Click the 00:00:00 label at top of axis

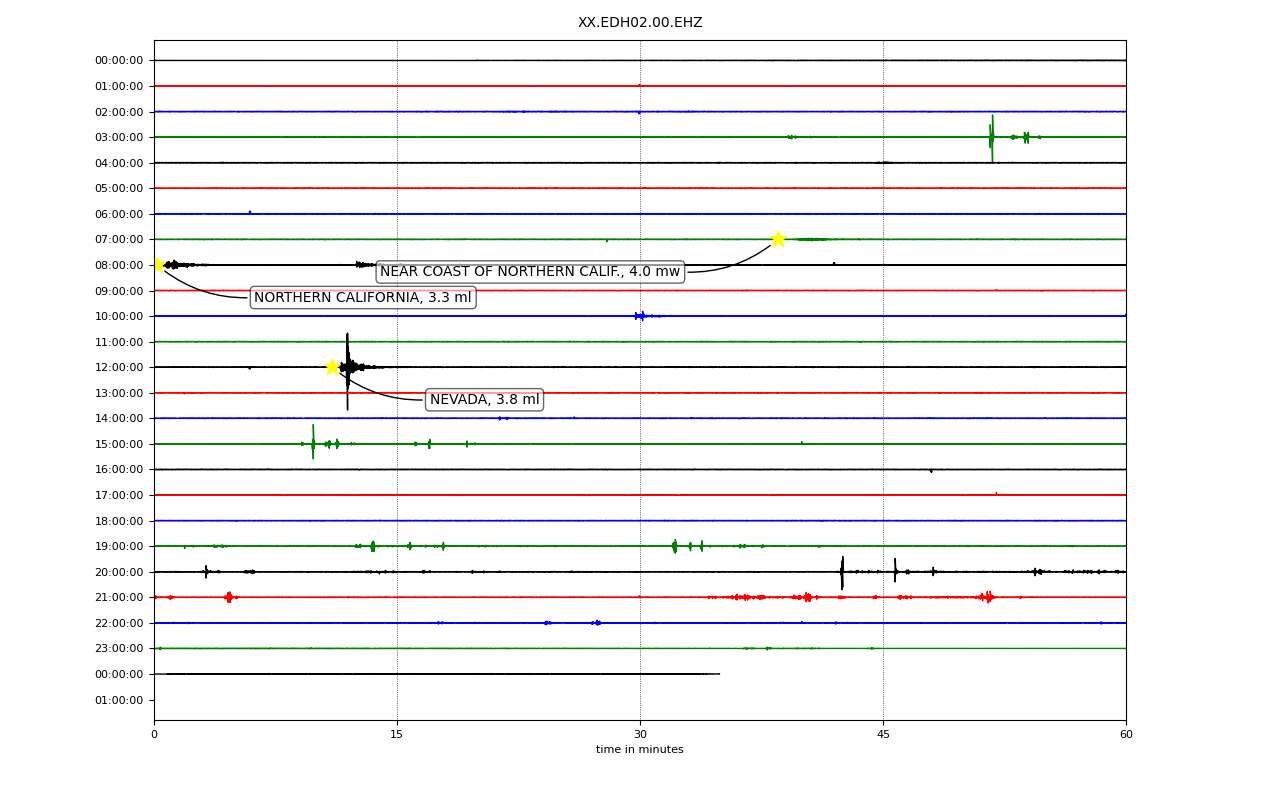point(119,60)
